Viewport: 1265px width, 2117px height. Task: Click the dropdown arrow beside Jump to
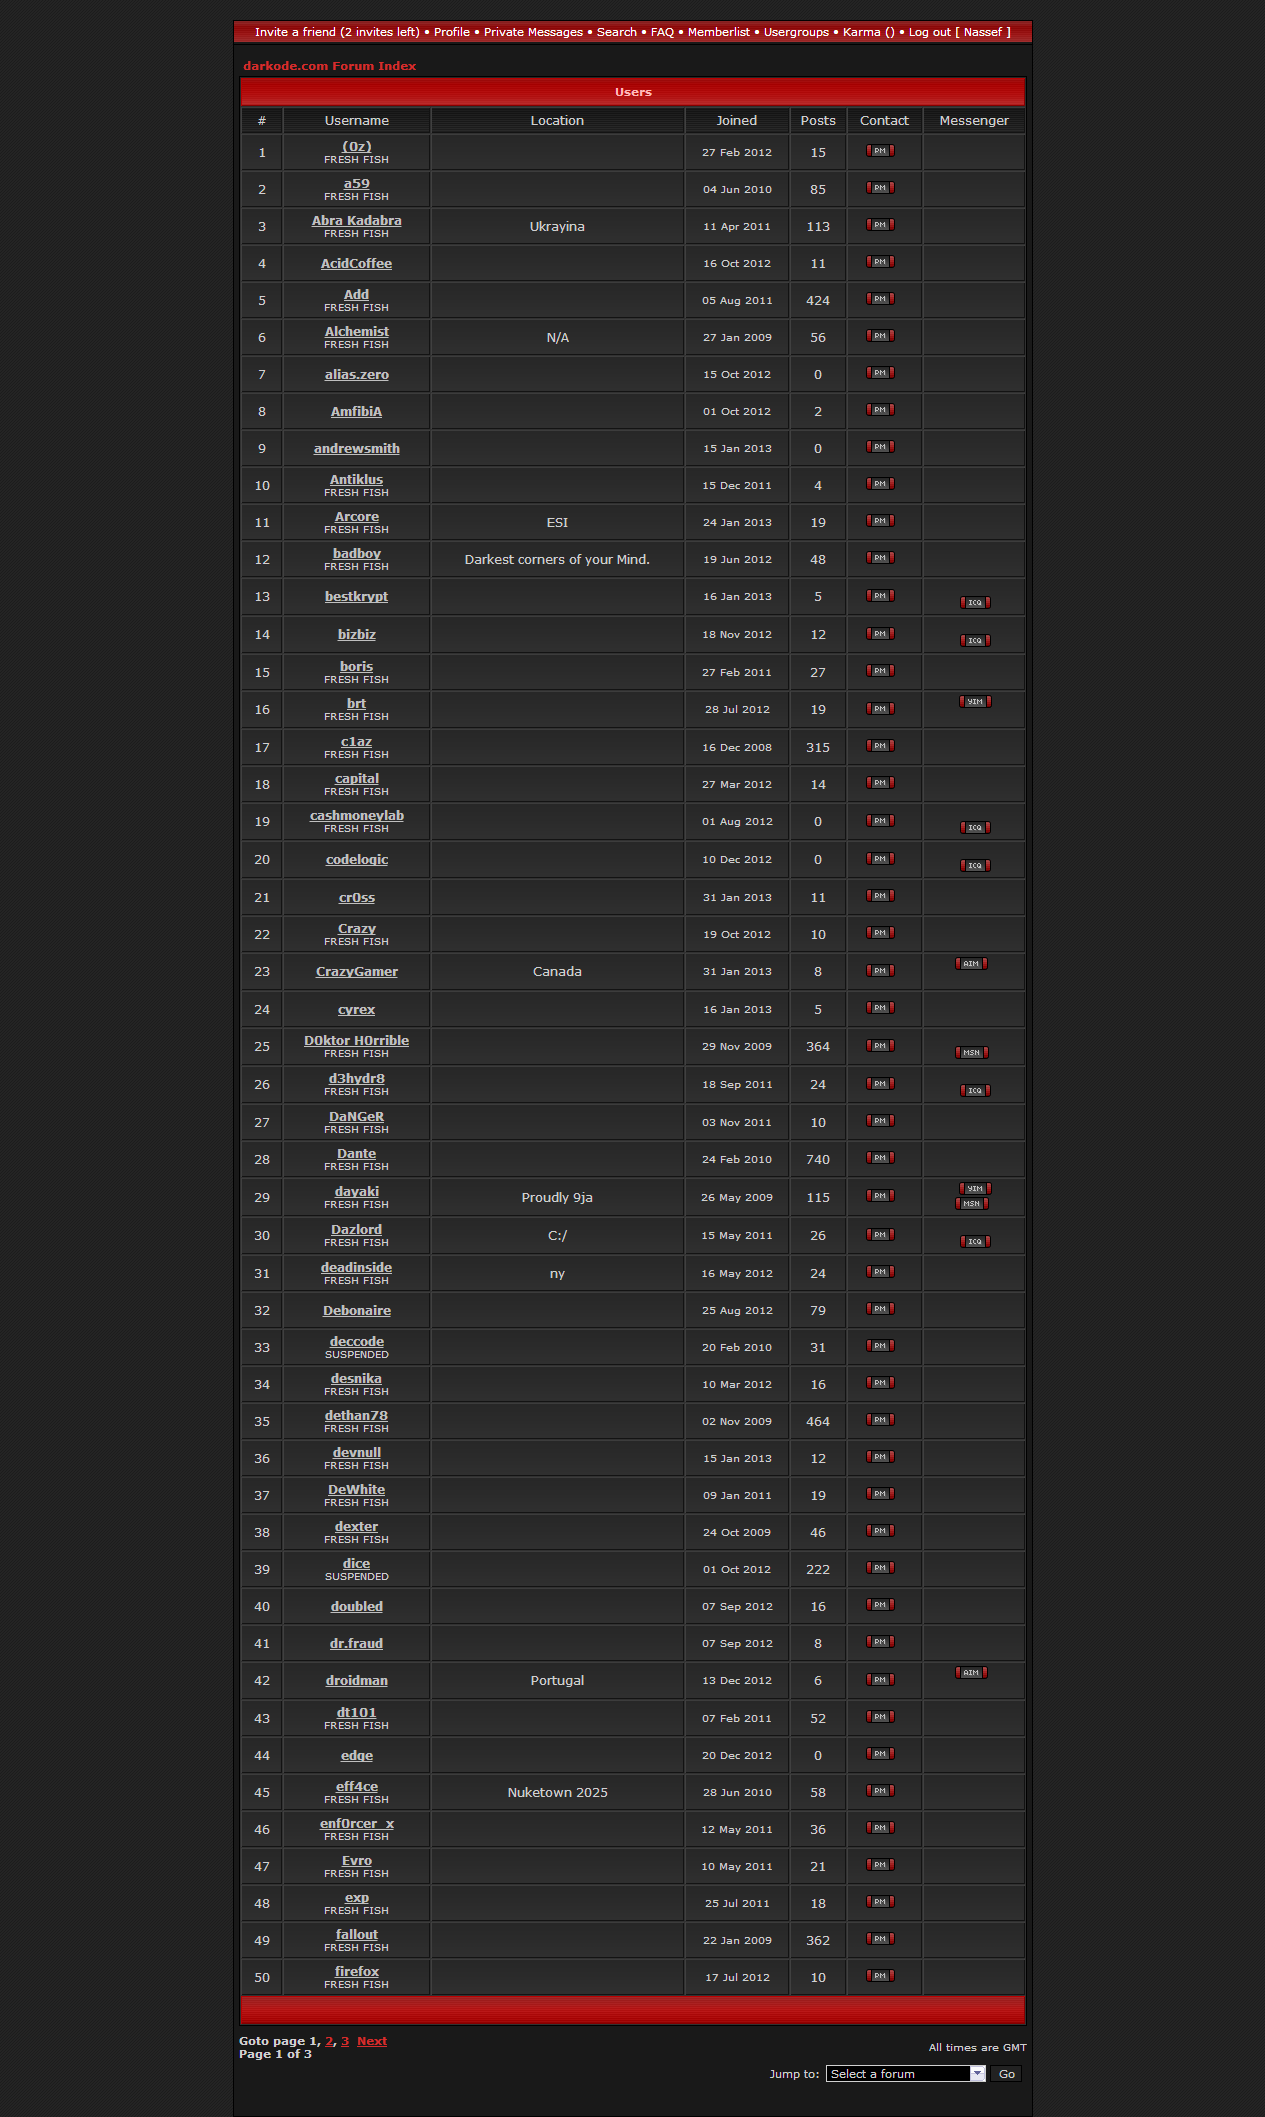(977, 2074)
